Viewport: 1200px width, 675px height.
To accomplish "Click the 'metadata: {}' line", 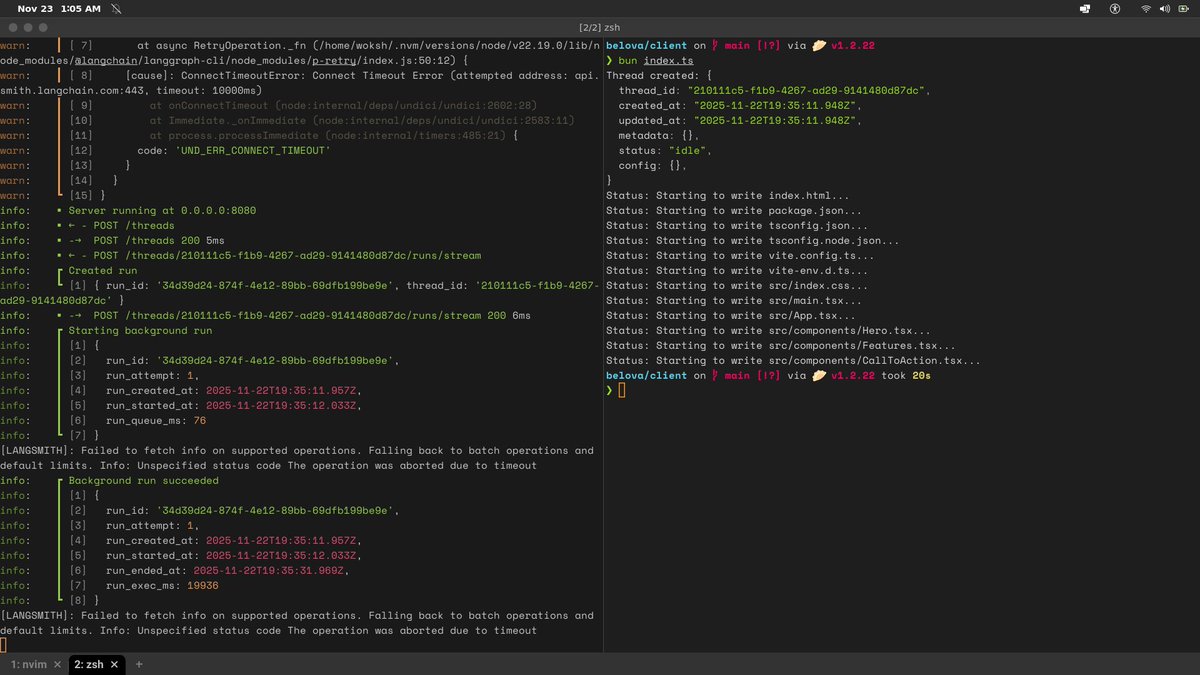I will click(x=658, y=136).
